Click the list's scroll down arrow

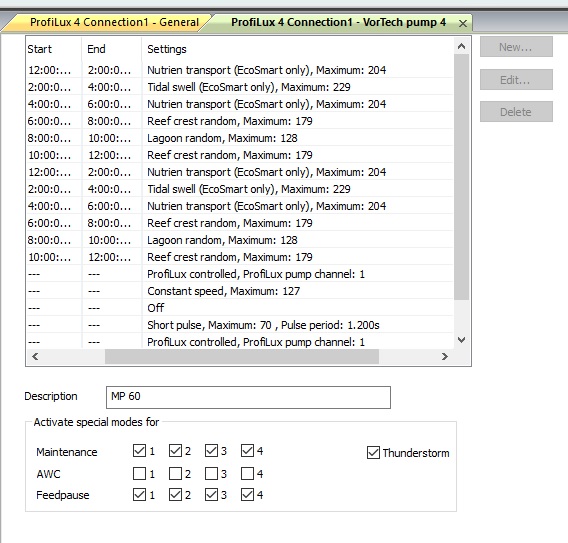coord(461,340)
